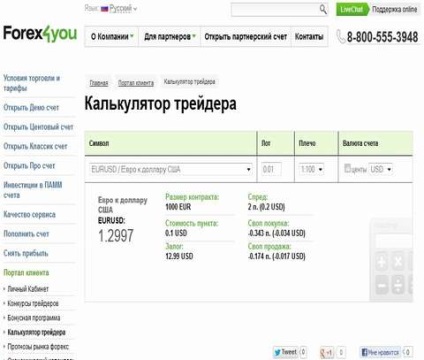This screenshot has height=360, width=424.
Task: Click the Tweet button
Action: coord(285,352)
